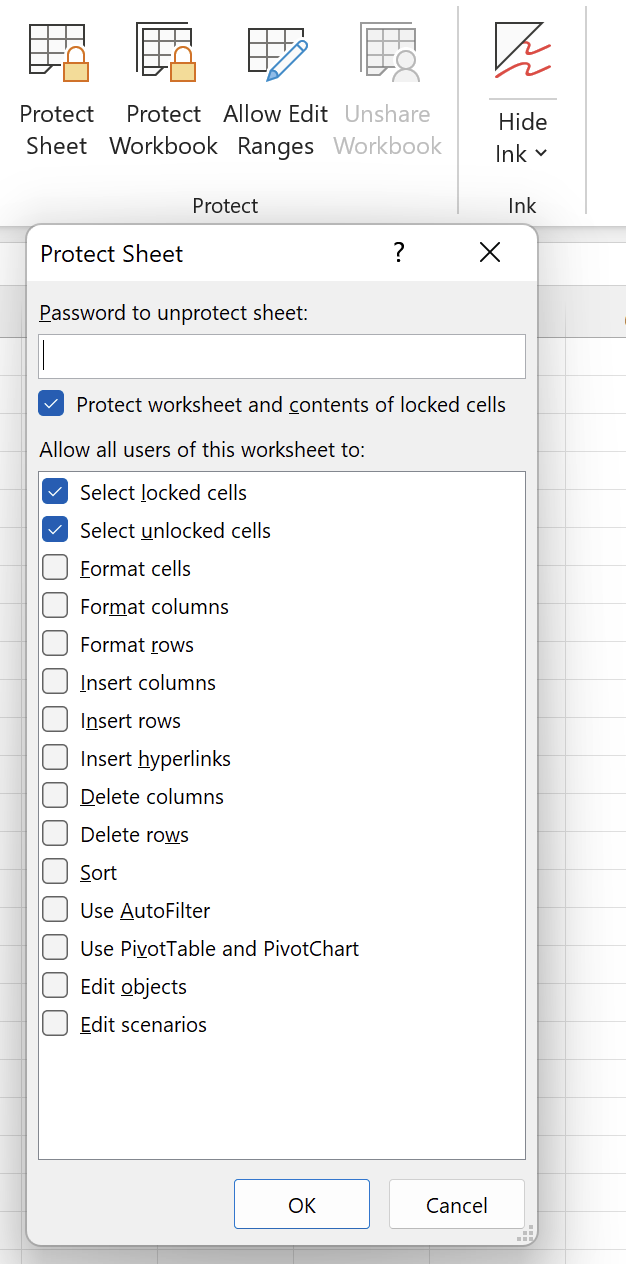Open the dialog help question mark
The height and width of the screenshot is (1264, 626).
[398, 253]
